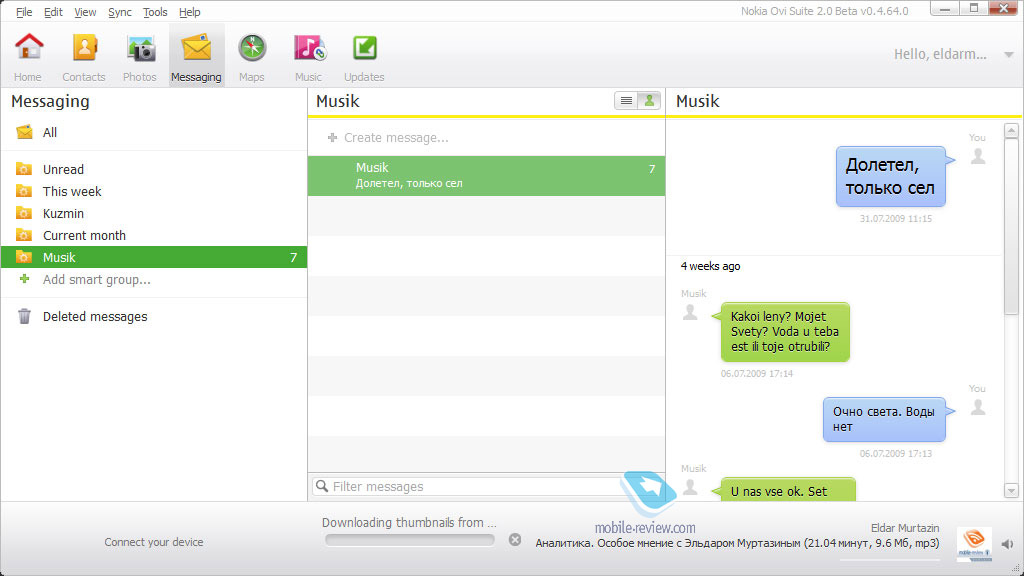Open the Photos camera icon

[141, 48]
